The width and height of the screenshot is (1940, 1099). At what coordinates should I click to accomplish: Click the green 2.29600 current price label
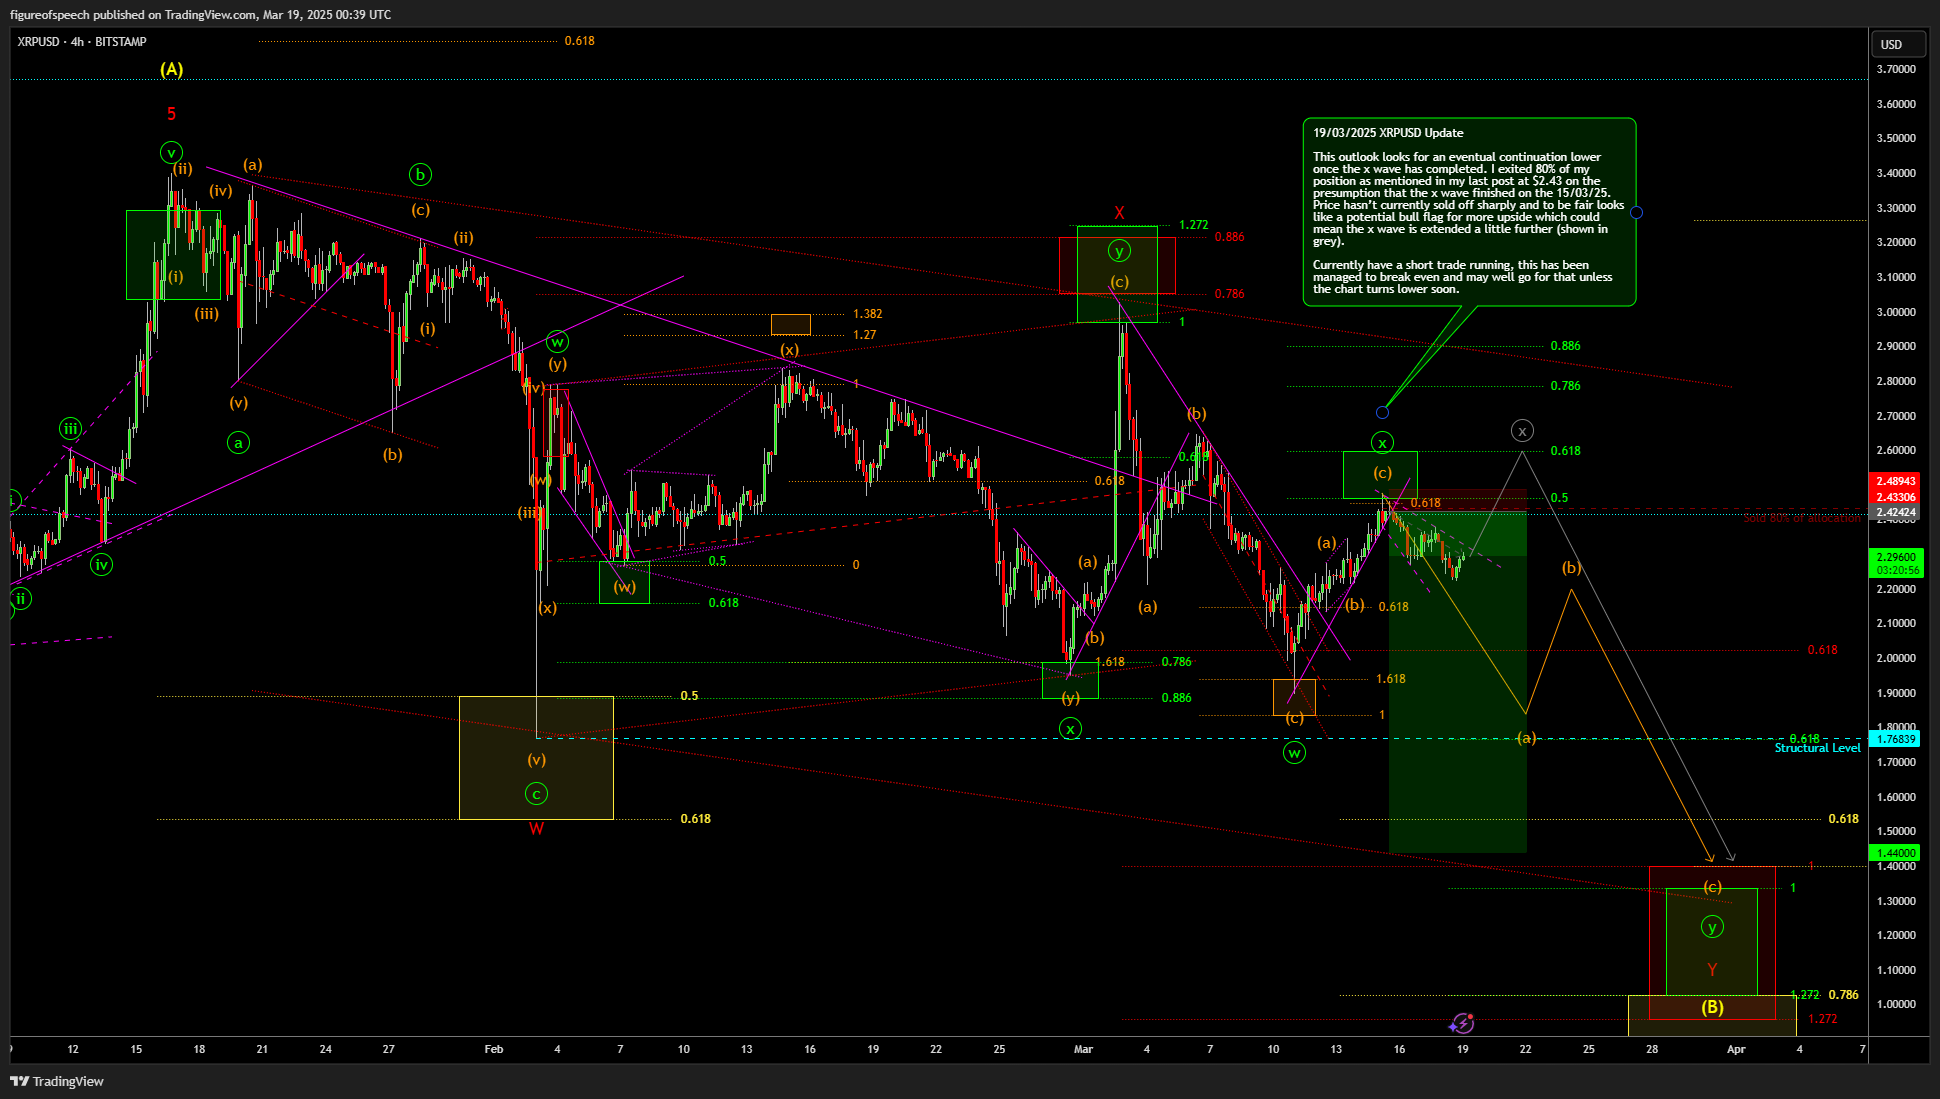1896,557
